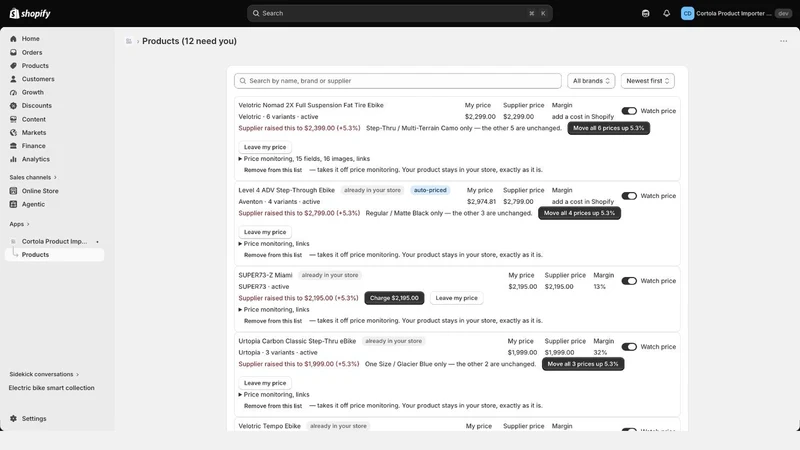
Task: Toggle Watch price for Urtopia Carbon Classic
Action: coord(629,347)
